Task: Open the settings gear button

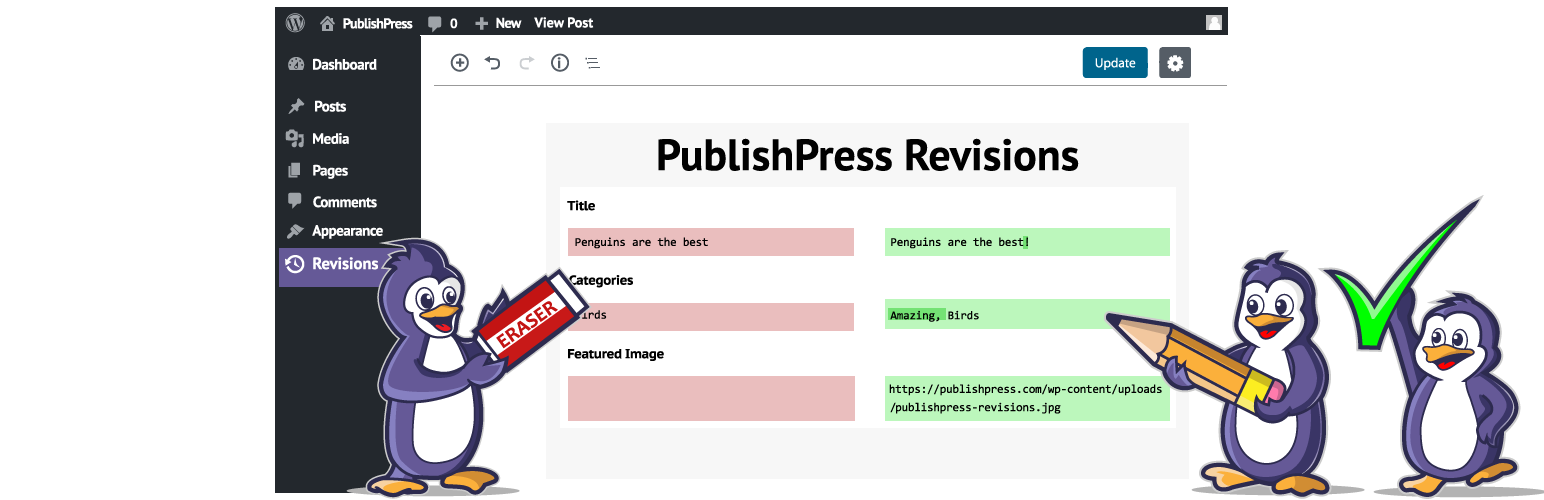Action: pos(1175,63)
